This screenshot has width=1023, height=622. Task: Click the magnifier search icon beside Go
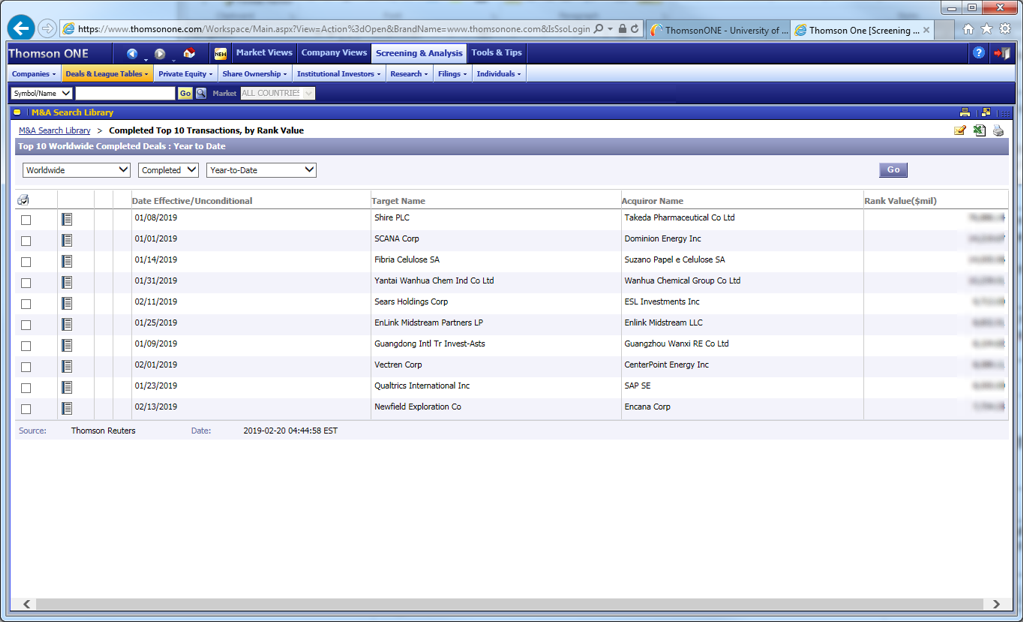(x=201, y=93)
